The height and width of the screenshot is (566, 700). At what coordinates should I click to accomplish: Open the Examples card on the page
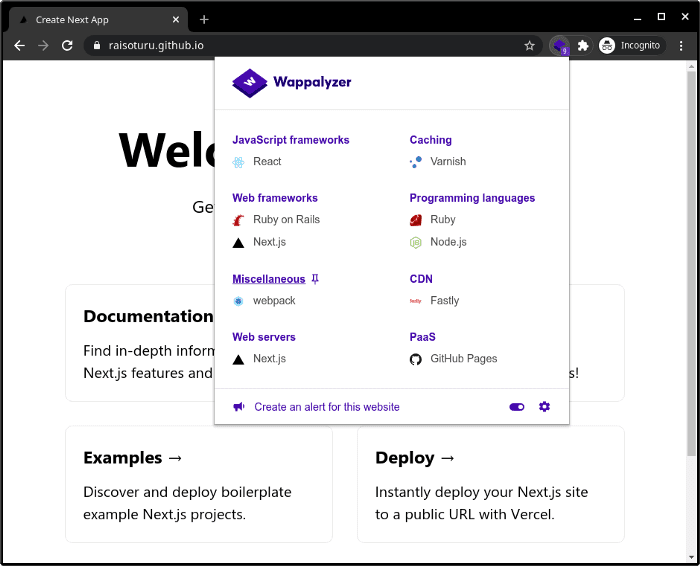tap(199, 484)
